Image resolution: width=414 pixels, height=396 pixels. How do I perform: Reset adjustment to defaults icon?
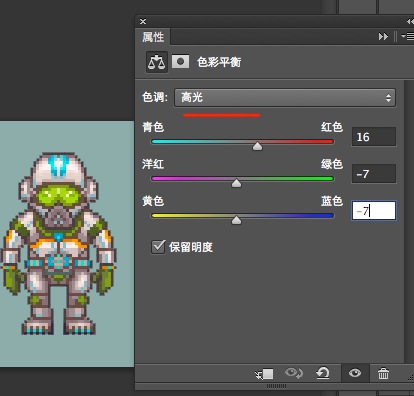[x=323, y=373]
